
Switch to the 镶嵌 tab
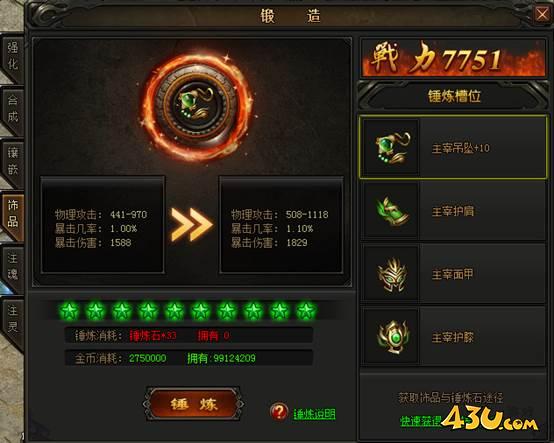click(13, 161)
